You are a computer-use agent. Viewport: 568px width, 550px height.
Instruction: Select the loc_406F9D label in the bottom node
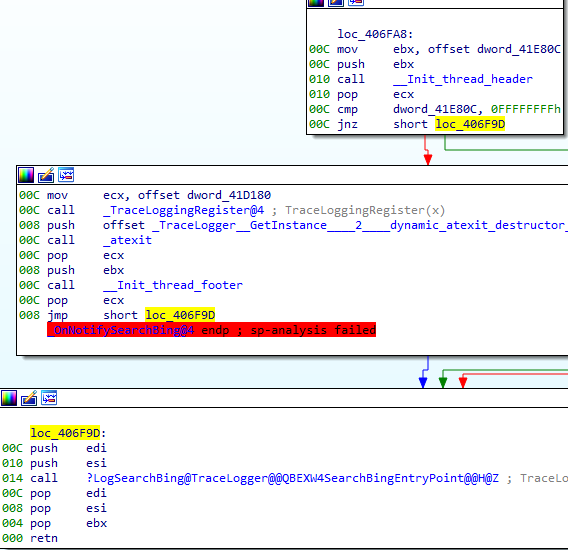(65, 433)
